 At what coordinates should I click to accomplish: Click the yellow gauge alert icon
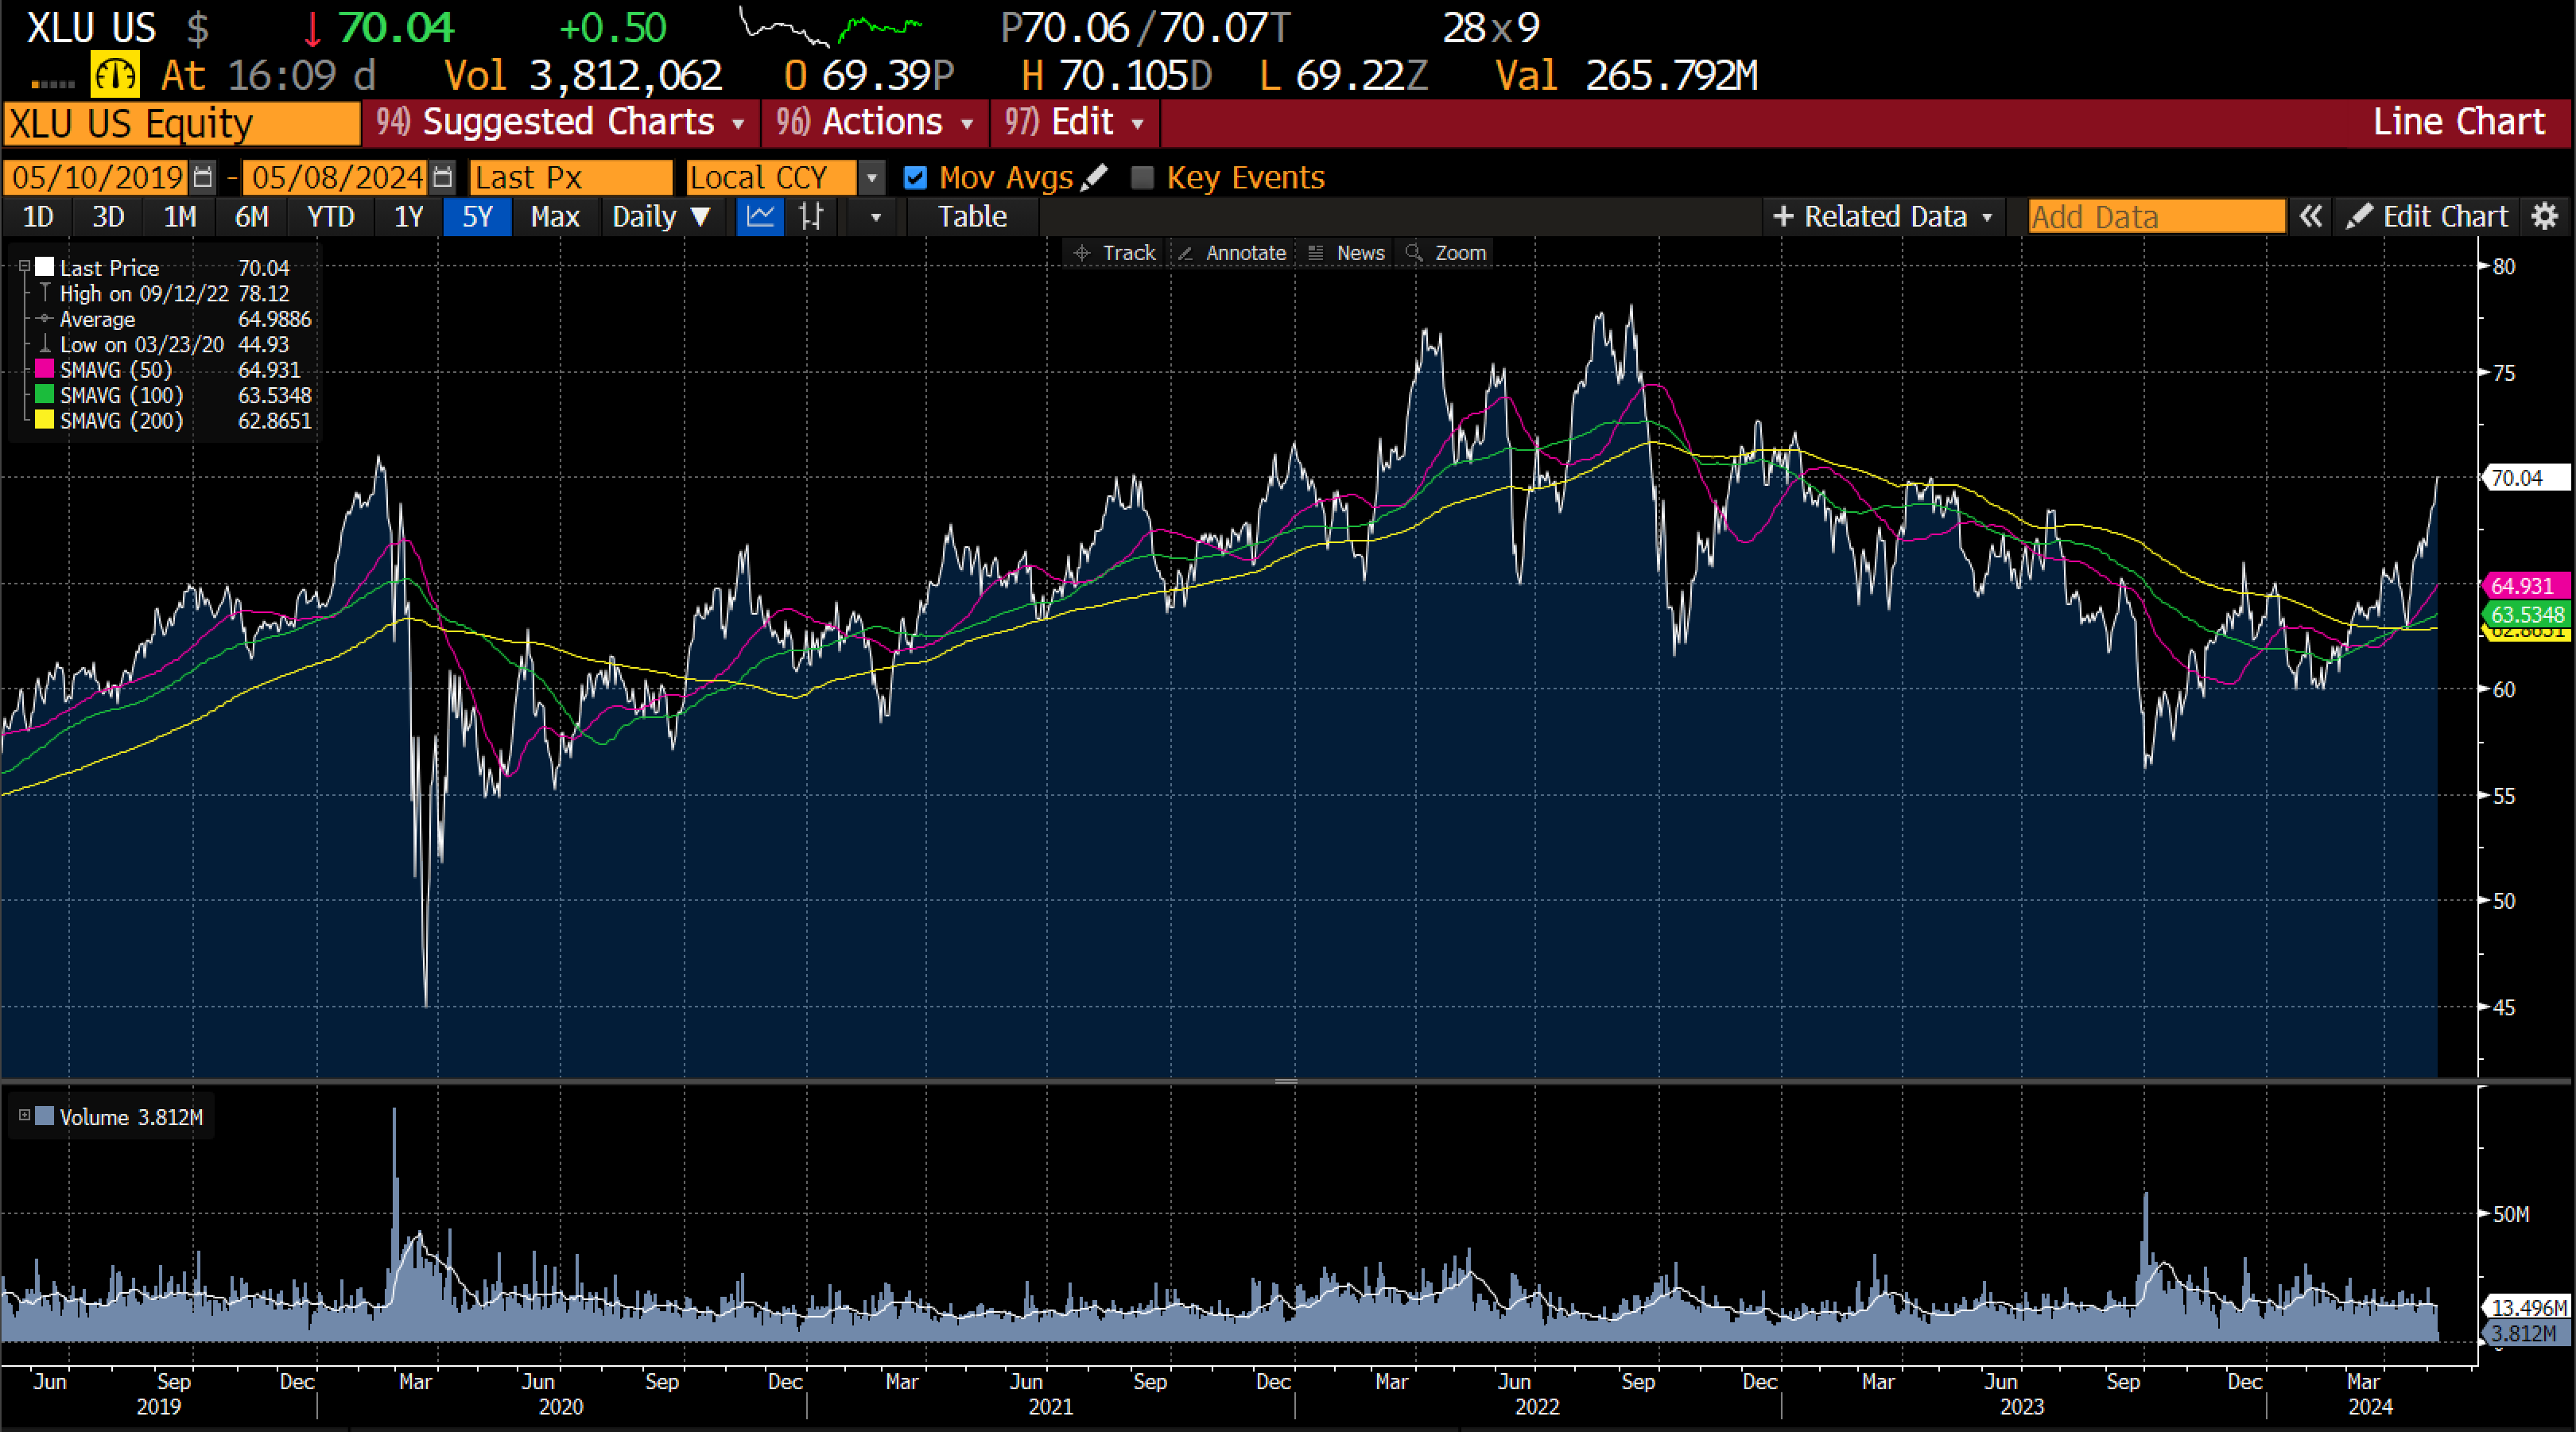(115, 75)
